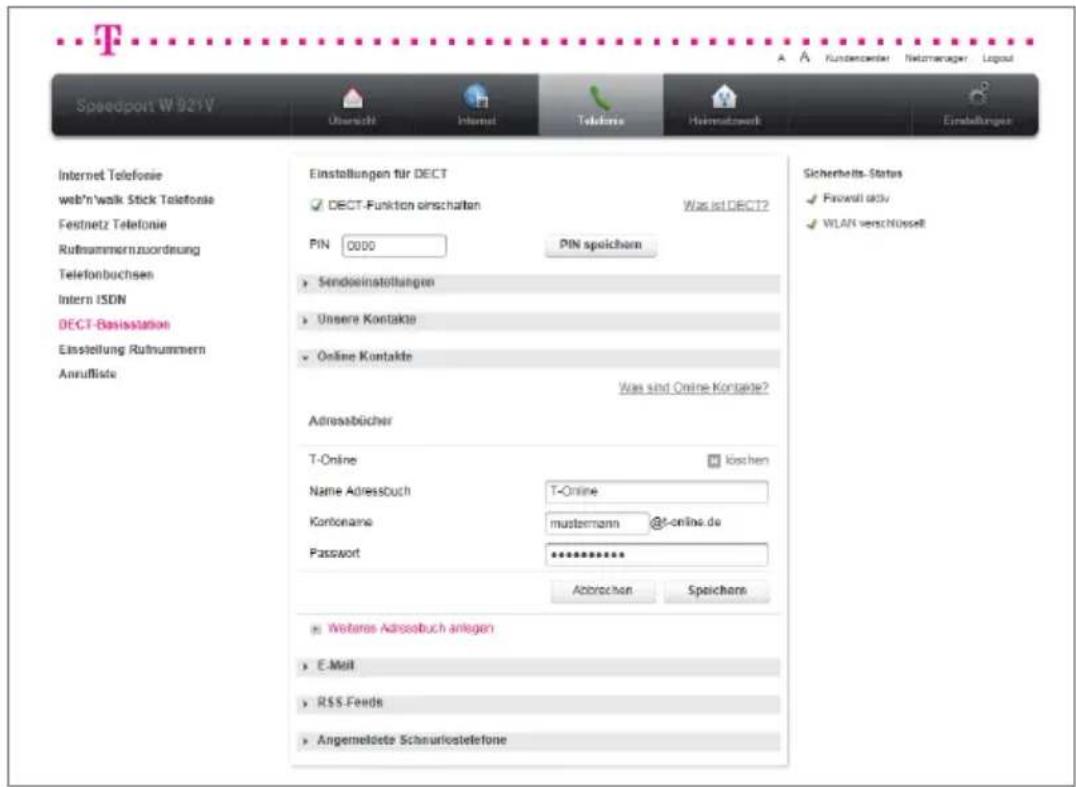The width and height of the screenshot is (1076, 787).
Task: Expand the Sendeeinstellungen section
Action: [x=539, y=283]
